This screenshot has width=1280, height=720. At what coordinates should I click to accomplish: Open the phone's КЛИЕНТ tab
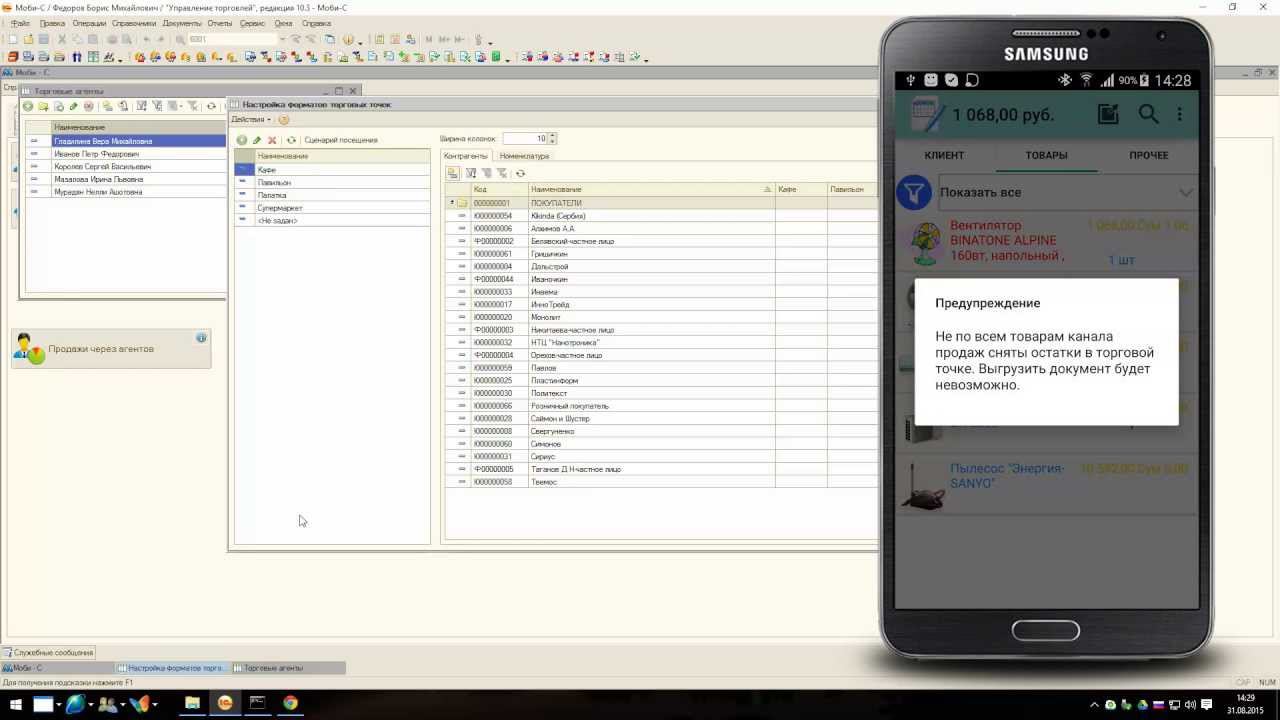tap(944, 155)
